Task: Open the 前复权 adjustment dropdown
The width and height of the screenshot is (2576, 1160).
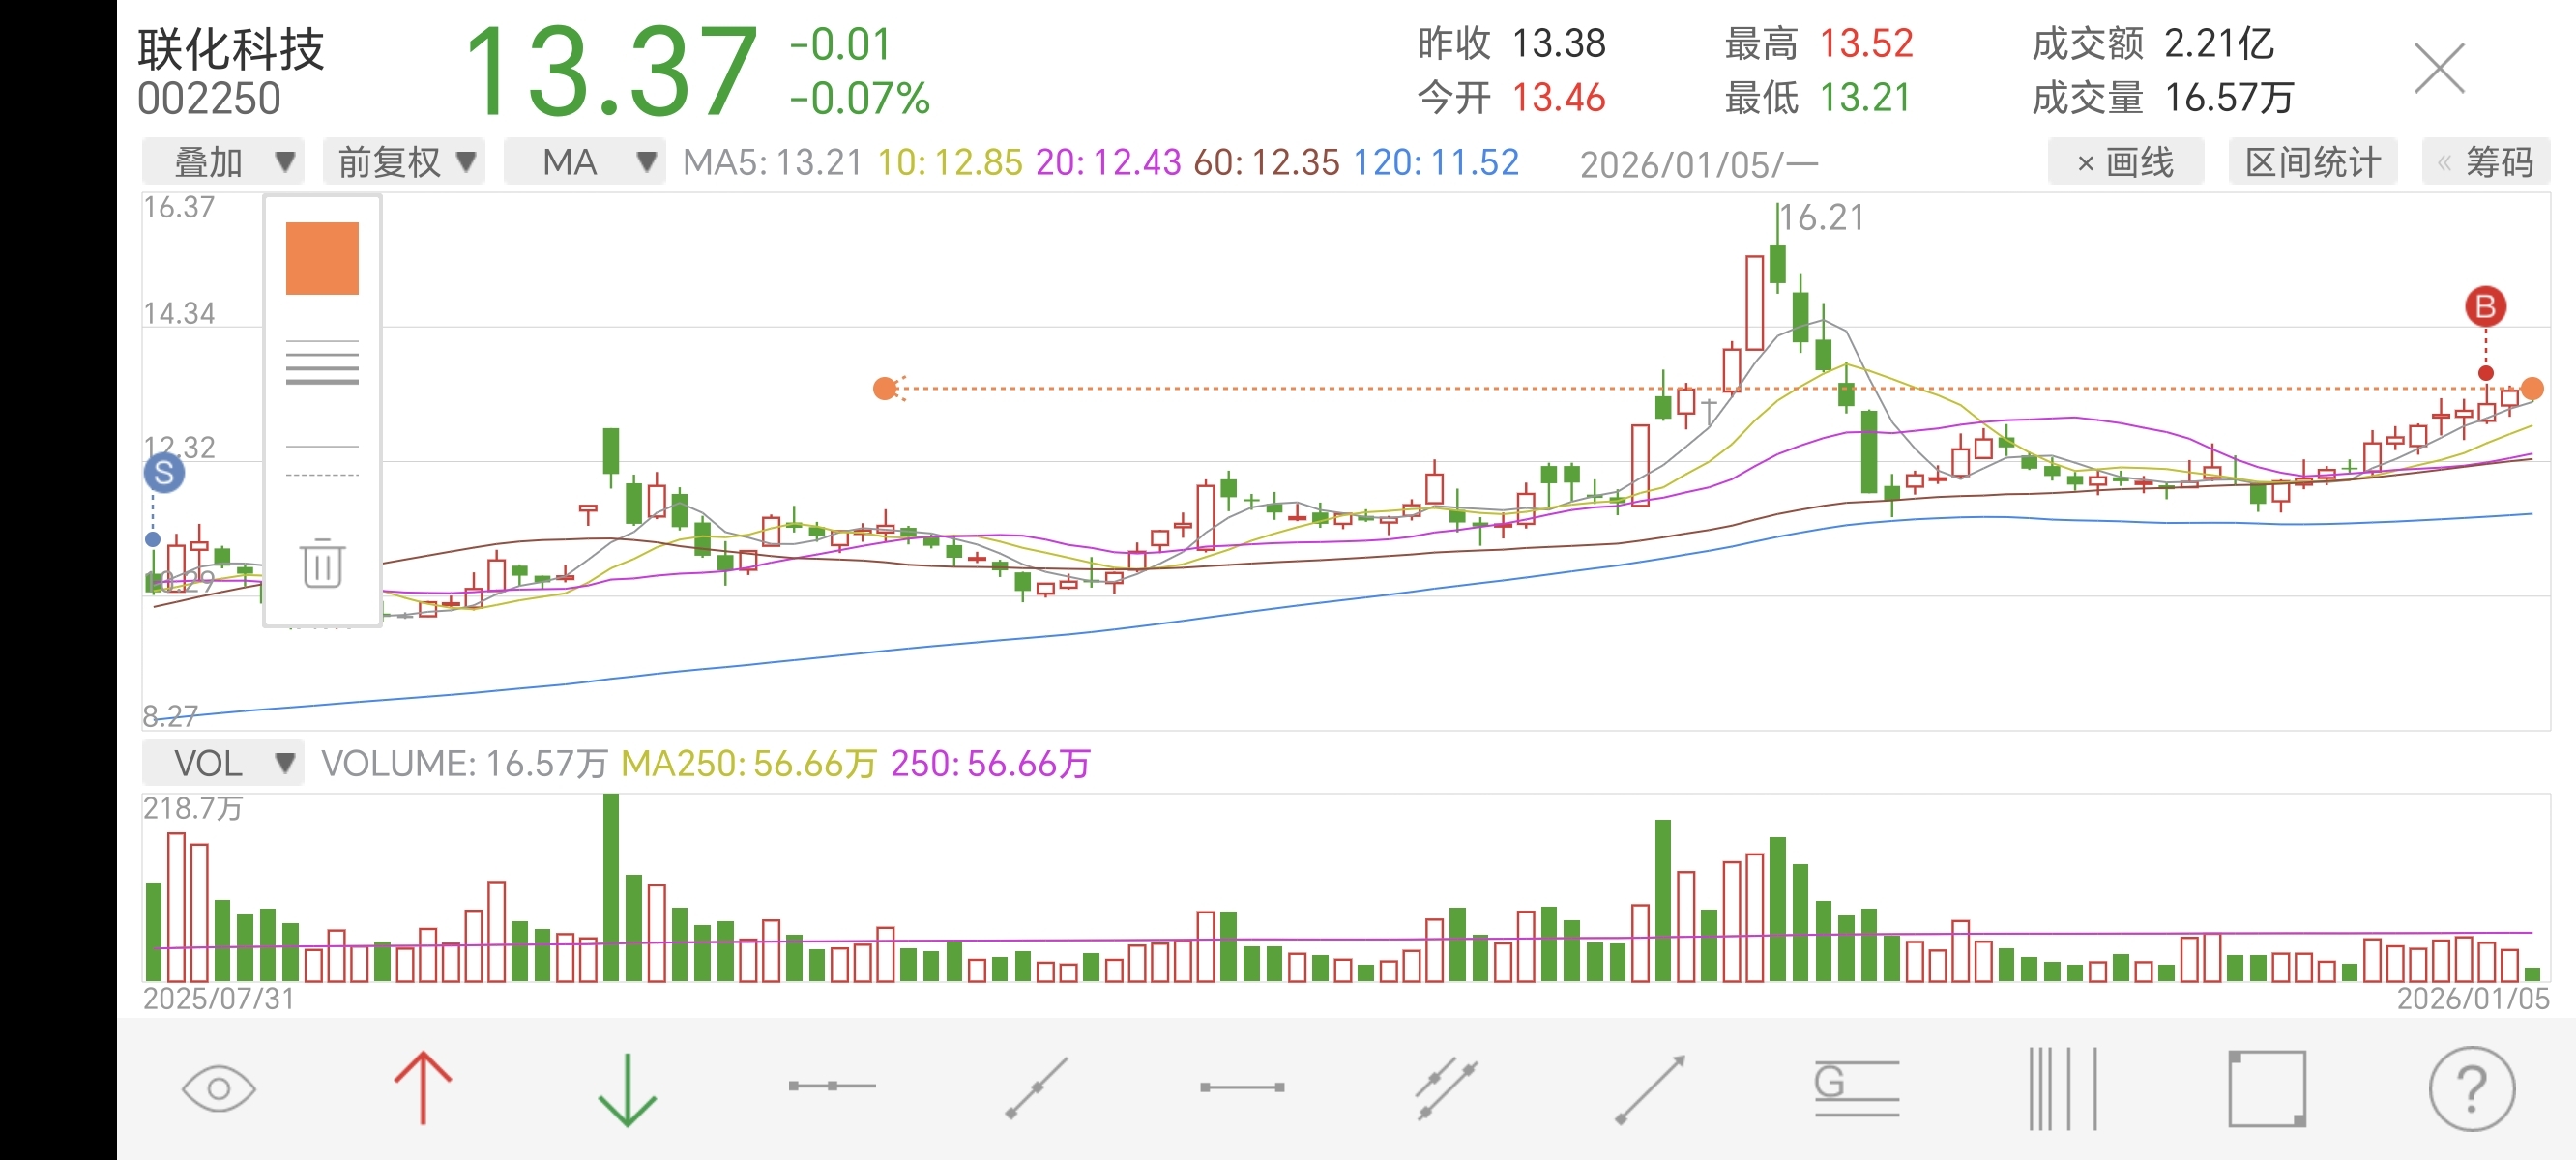Action: pos(404,162)
